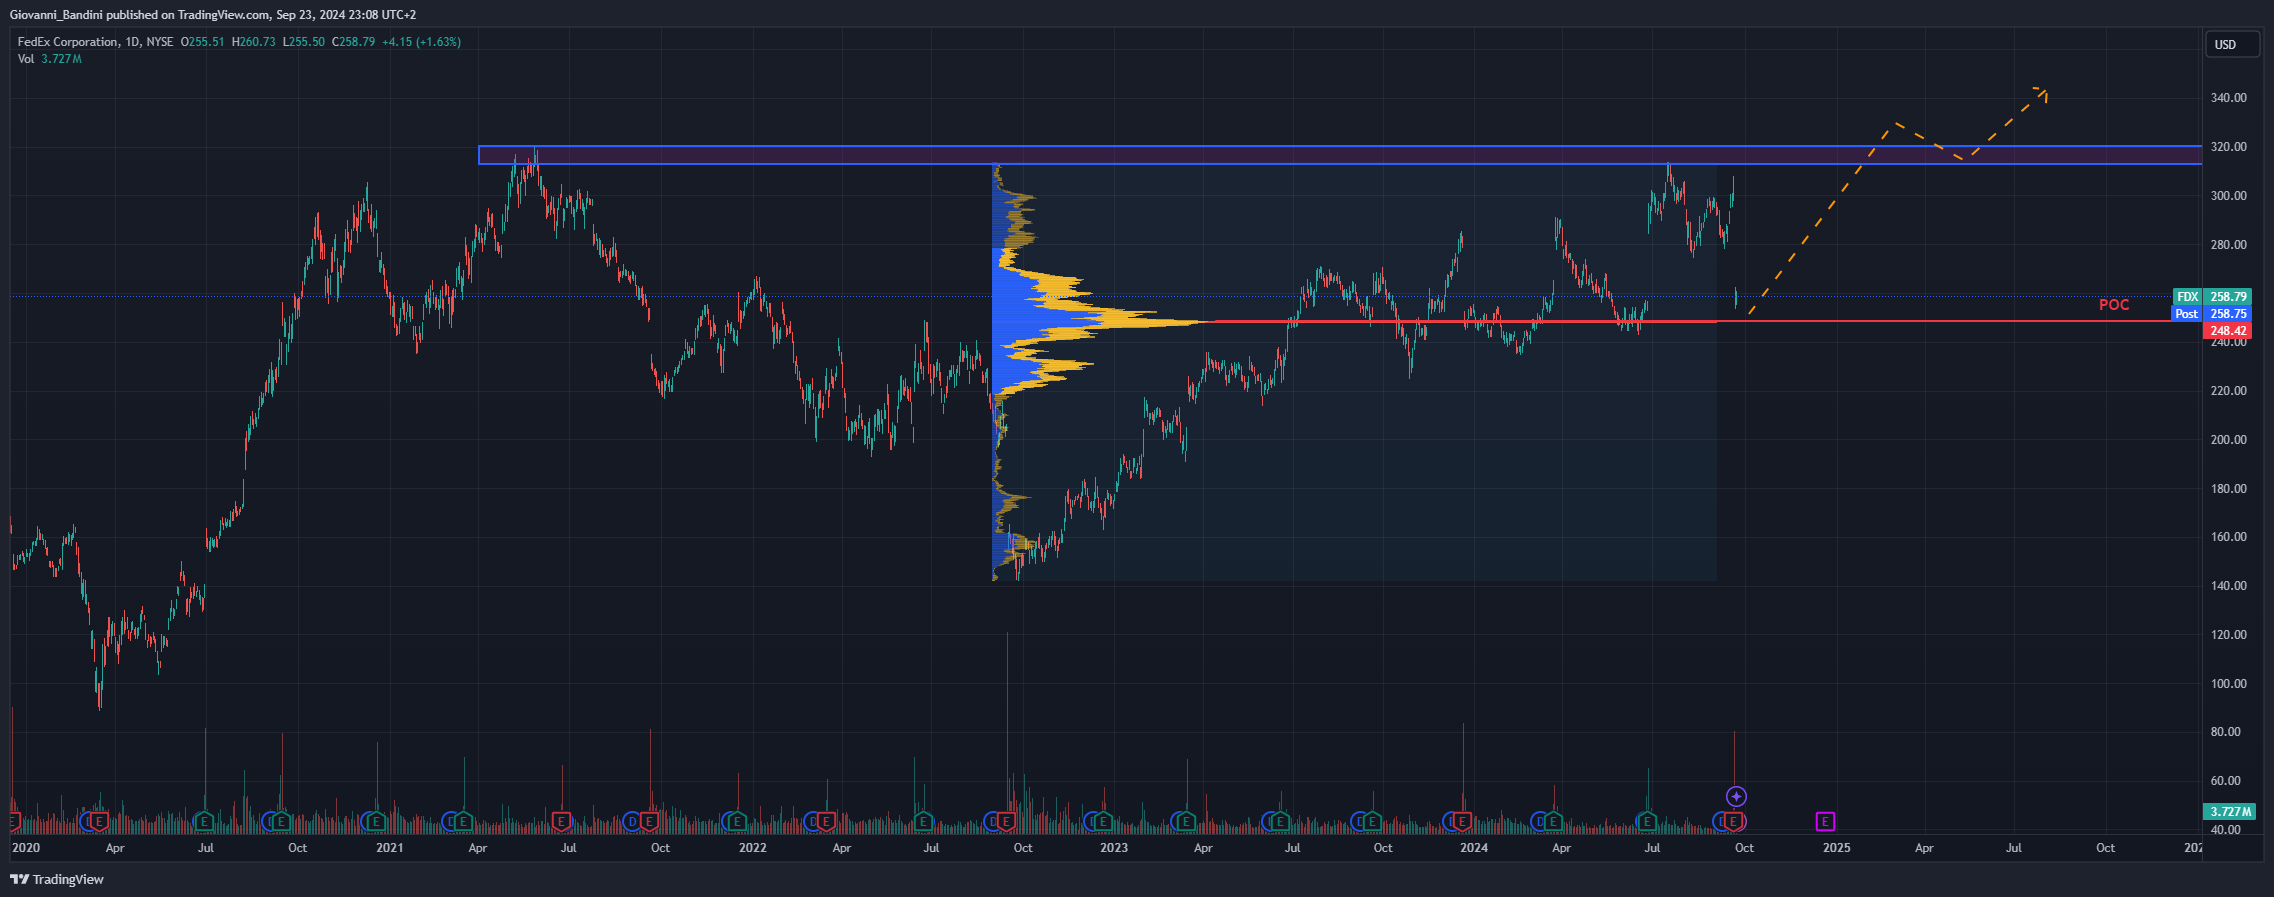Click the purple star marker above the latest earnings
This screenshot has width=2274, height=897.
tap(1736, 796)
